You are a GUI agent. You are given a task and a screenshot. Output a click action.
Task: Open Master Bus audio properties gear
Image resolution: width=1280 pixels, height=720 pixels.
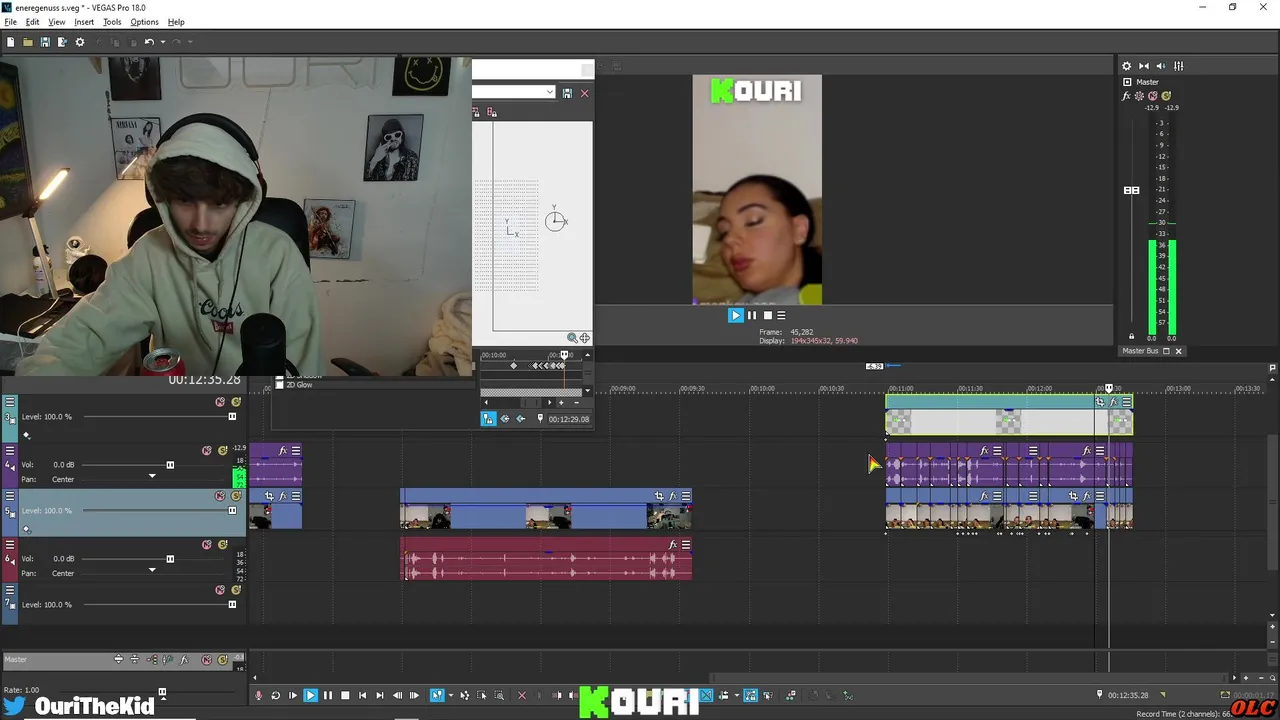coord(1126,66)
